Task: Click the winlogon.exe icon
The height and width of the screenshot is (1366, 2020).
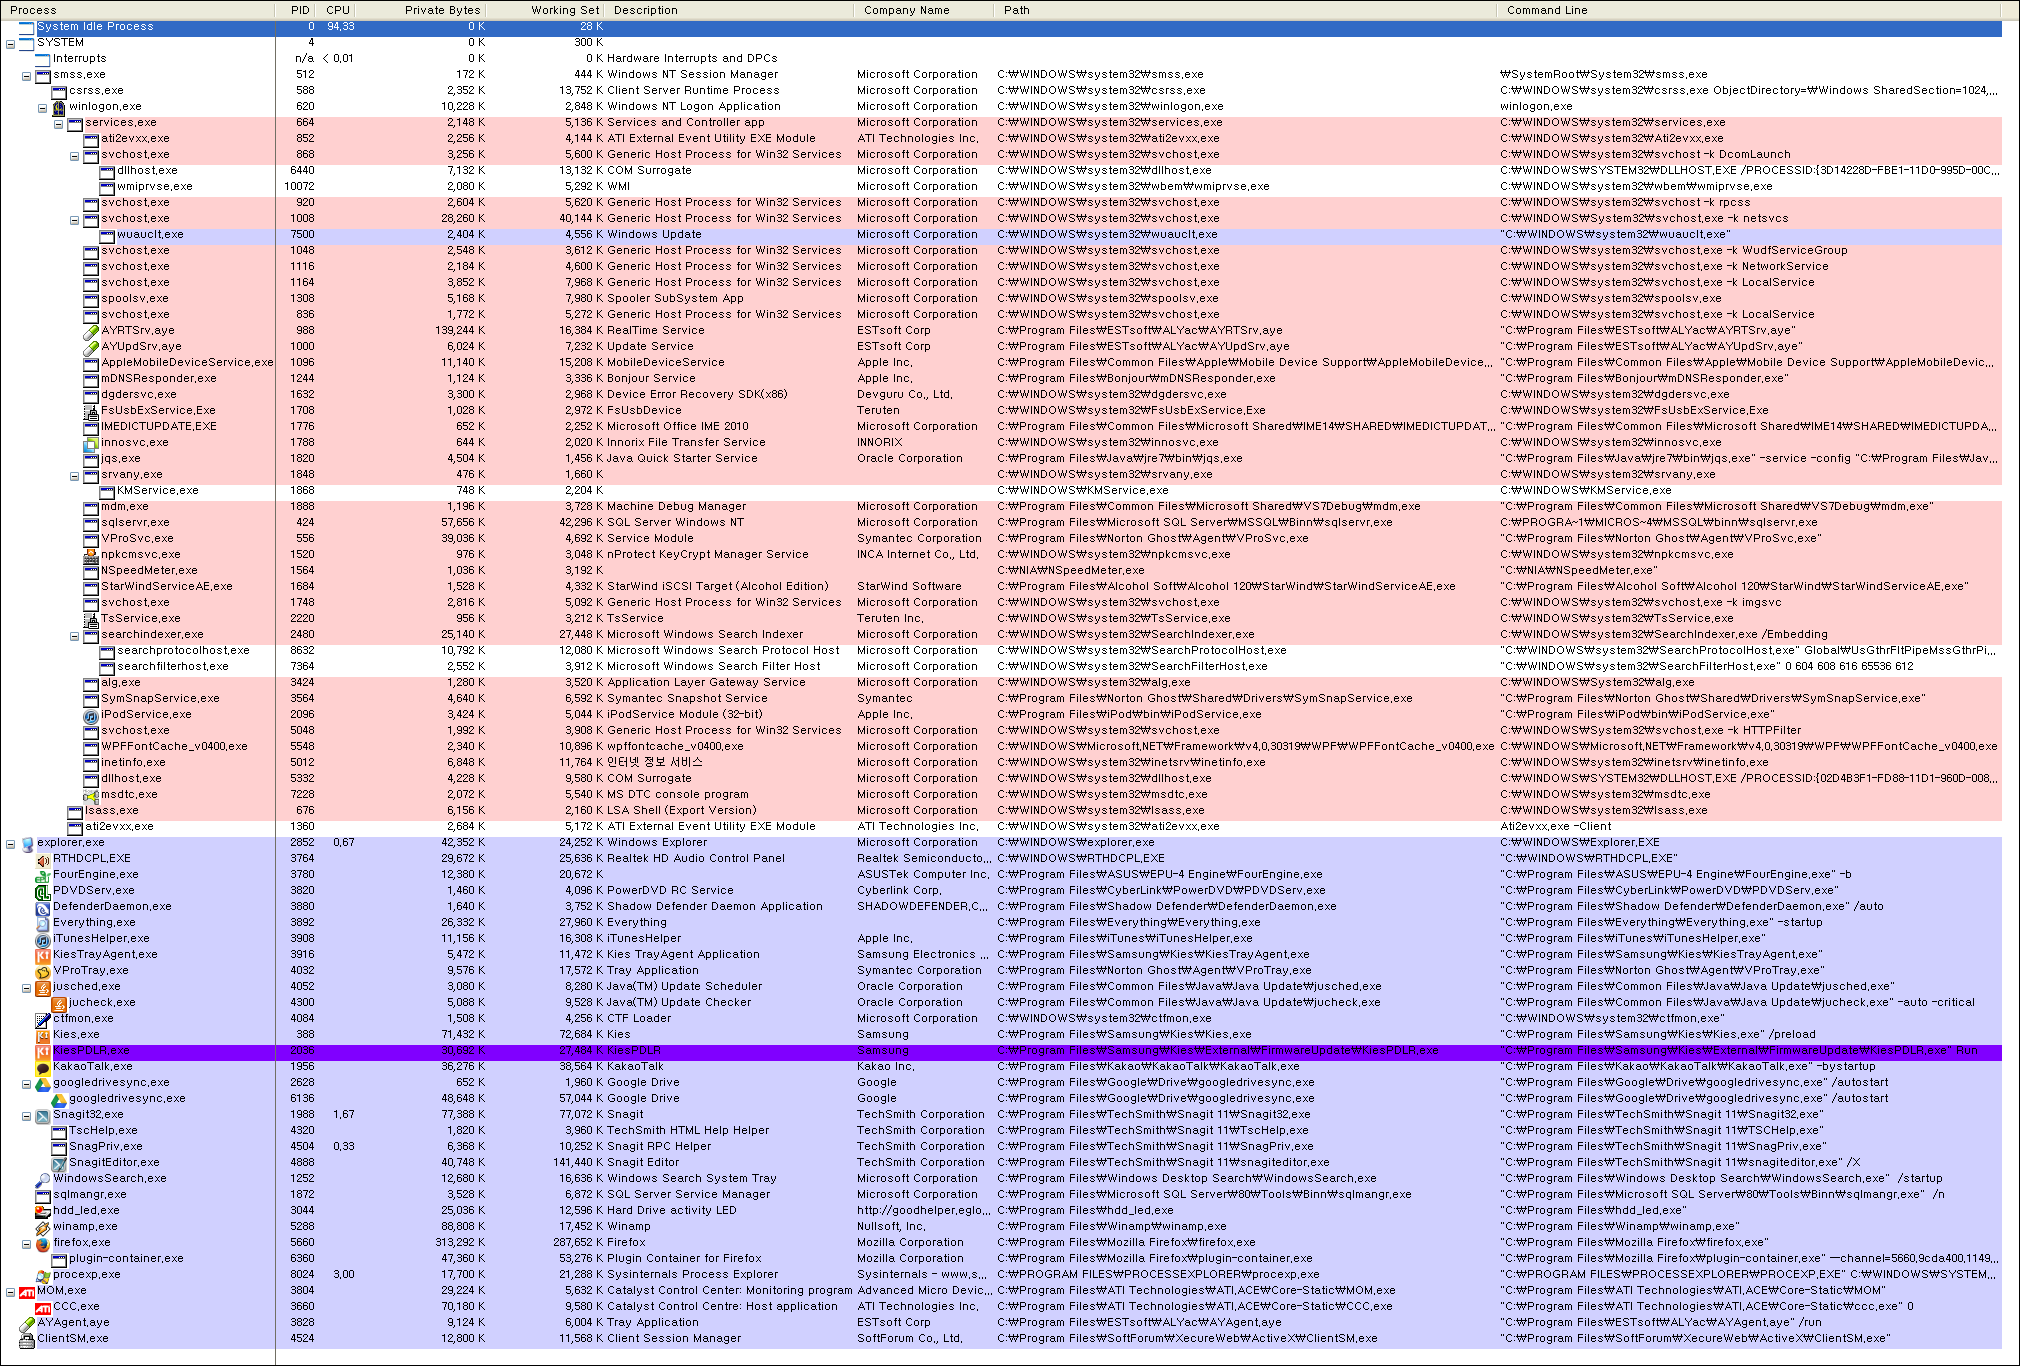Action: click(x=59, y=107)
